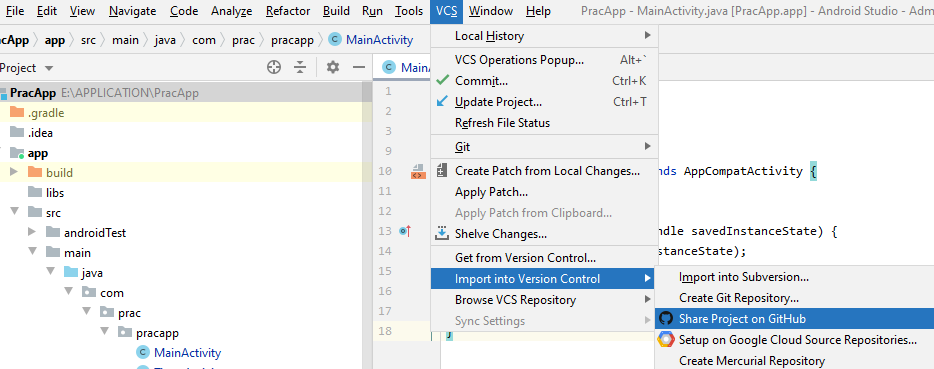The height and width of the screenshot is (369, 934).
Task: Click line number 18 in editor gutter
Action: click(385, 331)
